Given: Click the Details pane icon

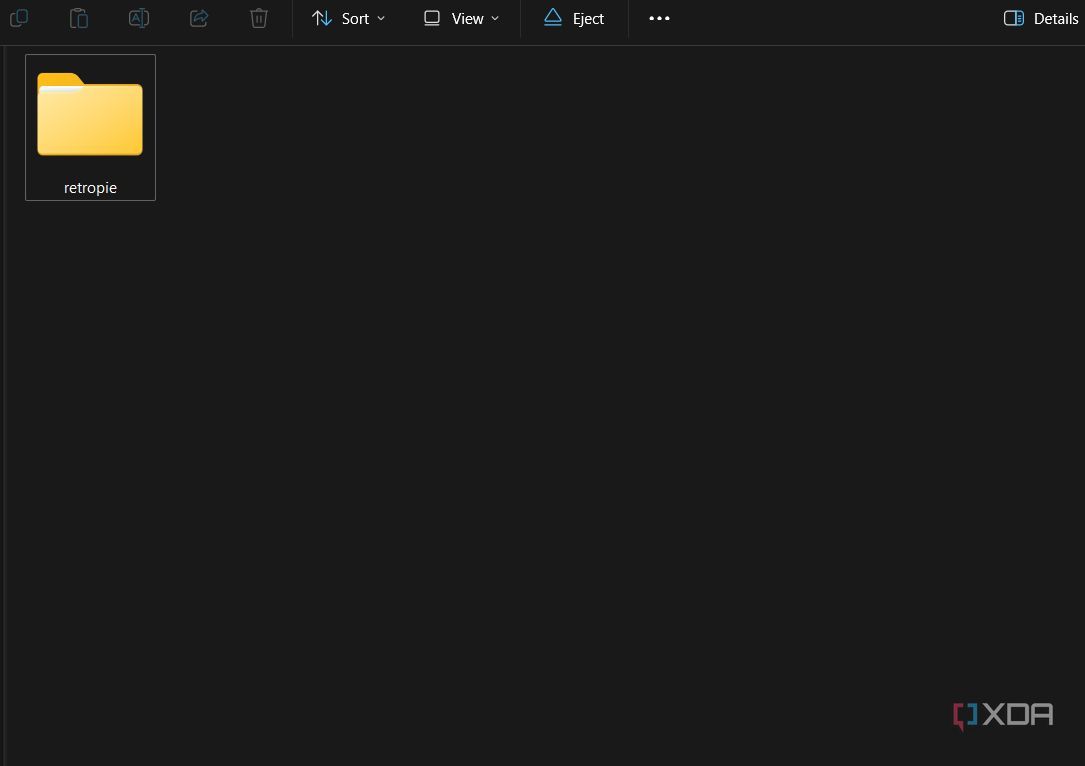Looking at the screenshot, I should pos(1013,18).
